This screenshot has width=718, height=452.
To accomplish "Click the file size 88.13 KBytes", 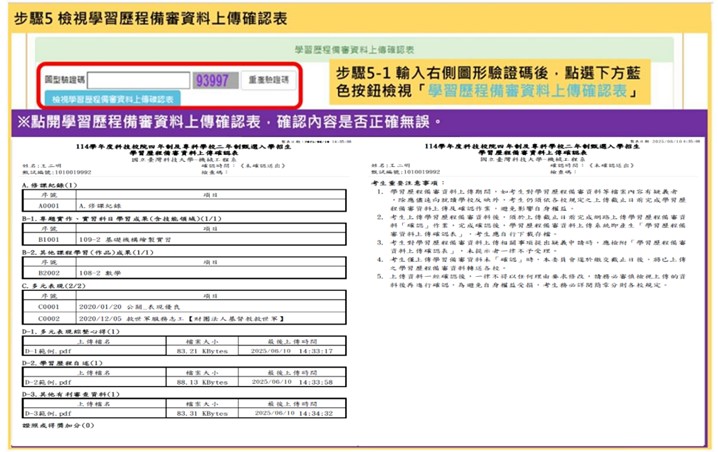I will 202,382.
